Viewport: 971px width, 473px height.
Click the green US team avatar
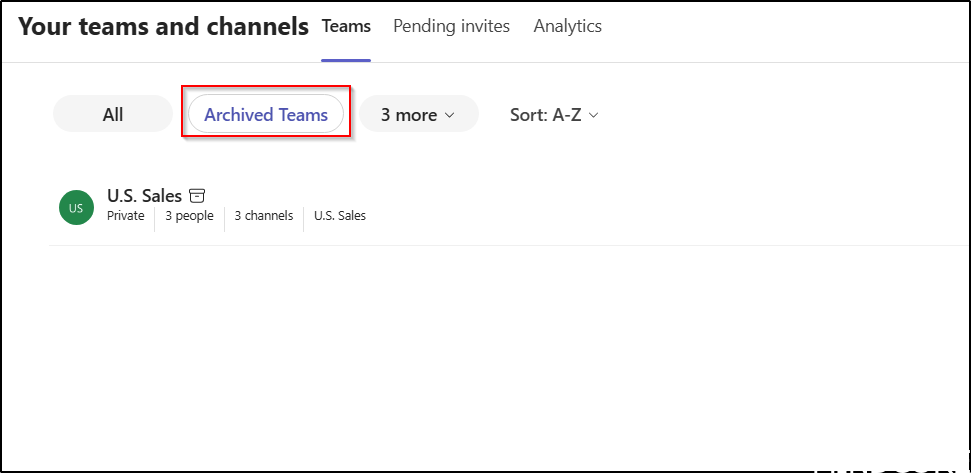tap(76, 207)
